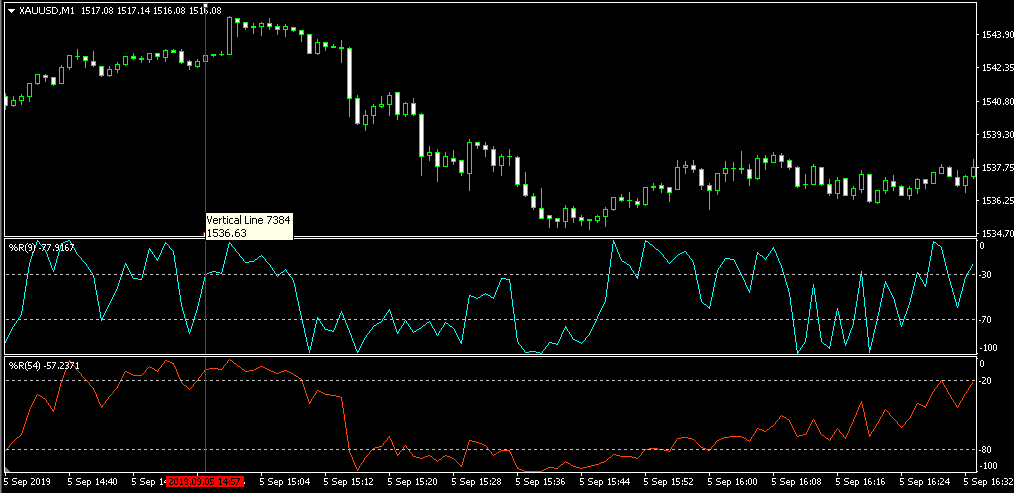Click the -70 level on %R(9) scale
Screen dimensions: 1014x493
(x=986, y=319)
